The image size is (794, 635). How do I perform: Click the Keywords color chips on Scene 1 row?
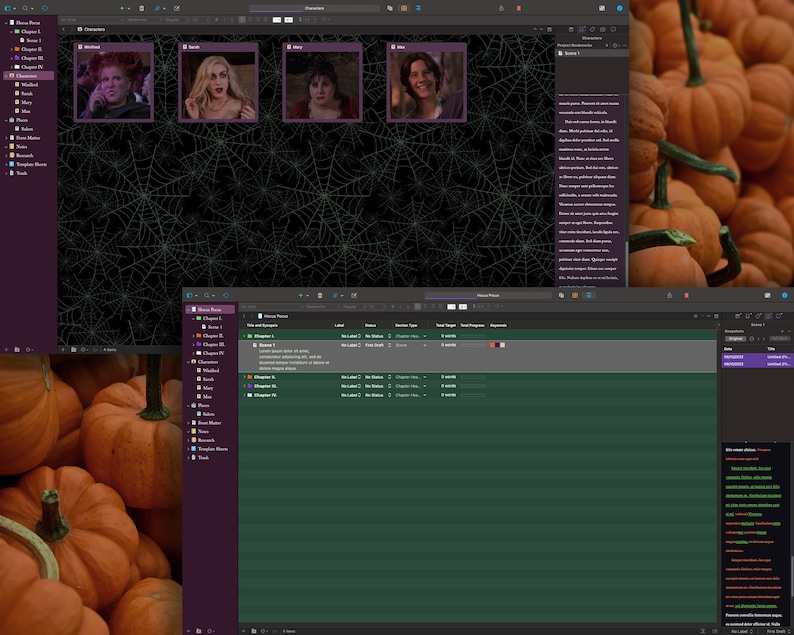pyautogui.click(x=497, y=345)
